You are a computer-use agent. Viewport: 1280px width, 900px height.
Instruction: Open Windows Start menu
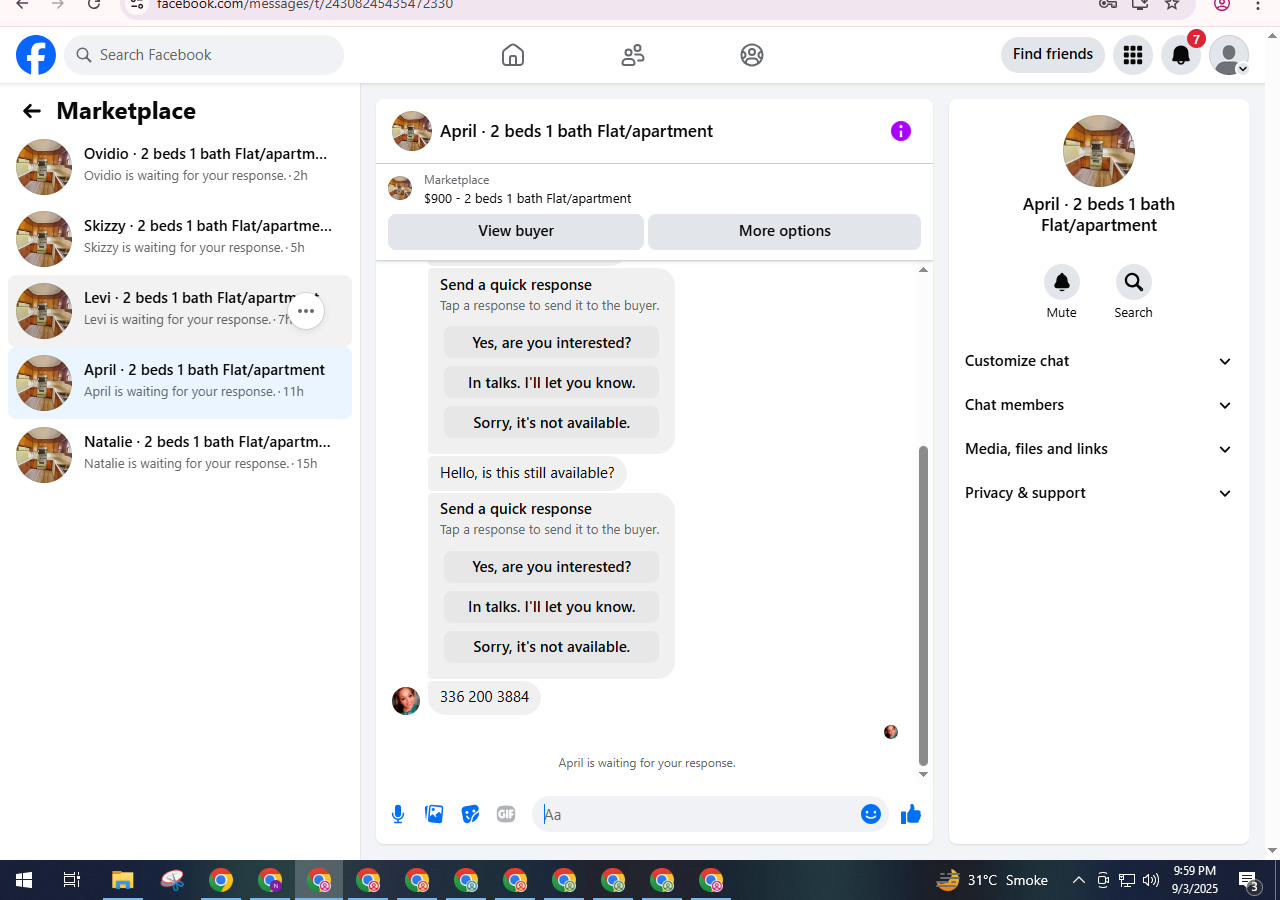pos(24,881)
